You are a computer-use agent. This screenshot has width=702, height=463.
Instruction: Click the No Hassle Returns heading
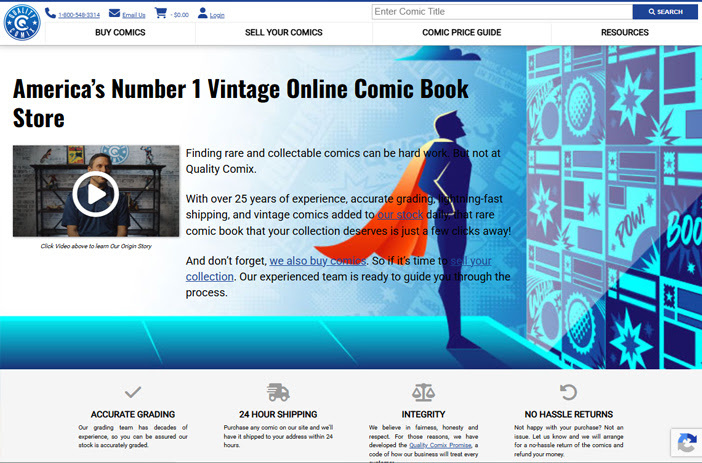[569, 415]
